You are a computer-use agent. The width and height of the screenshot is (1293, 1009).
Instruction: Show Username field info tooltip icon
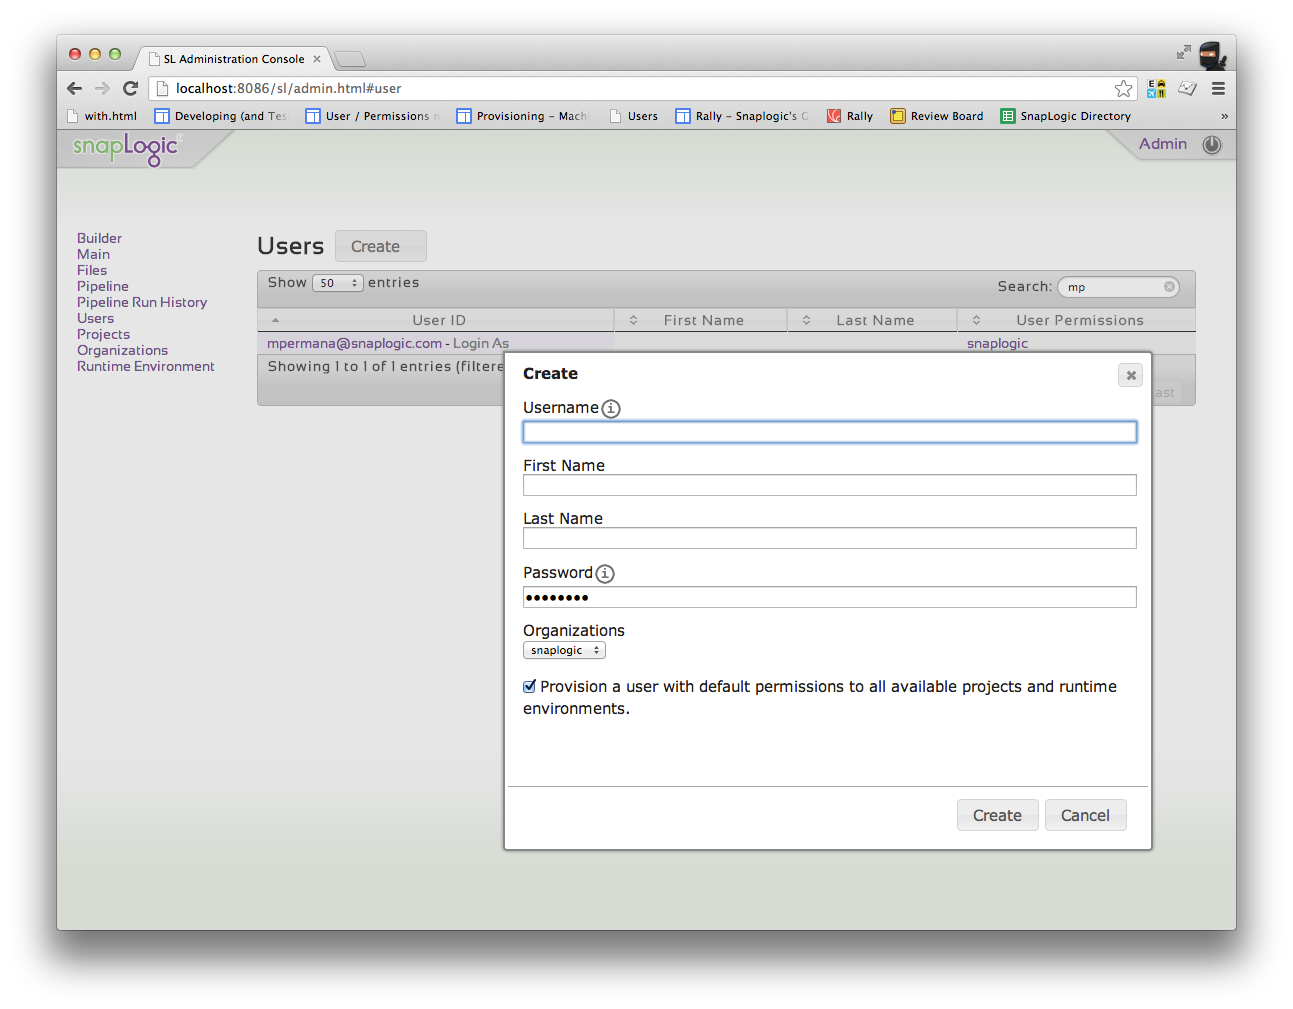pyautogui.click(x=611, y=408)
